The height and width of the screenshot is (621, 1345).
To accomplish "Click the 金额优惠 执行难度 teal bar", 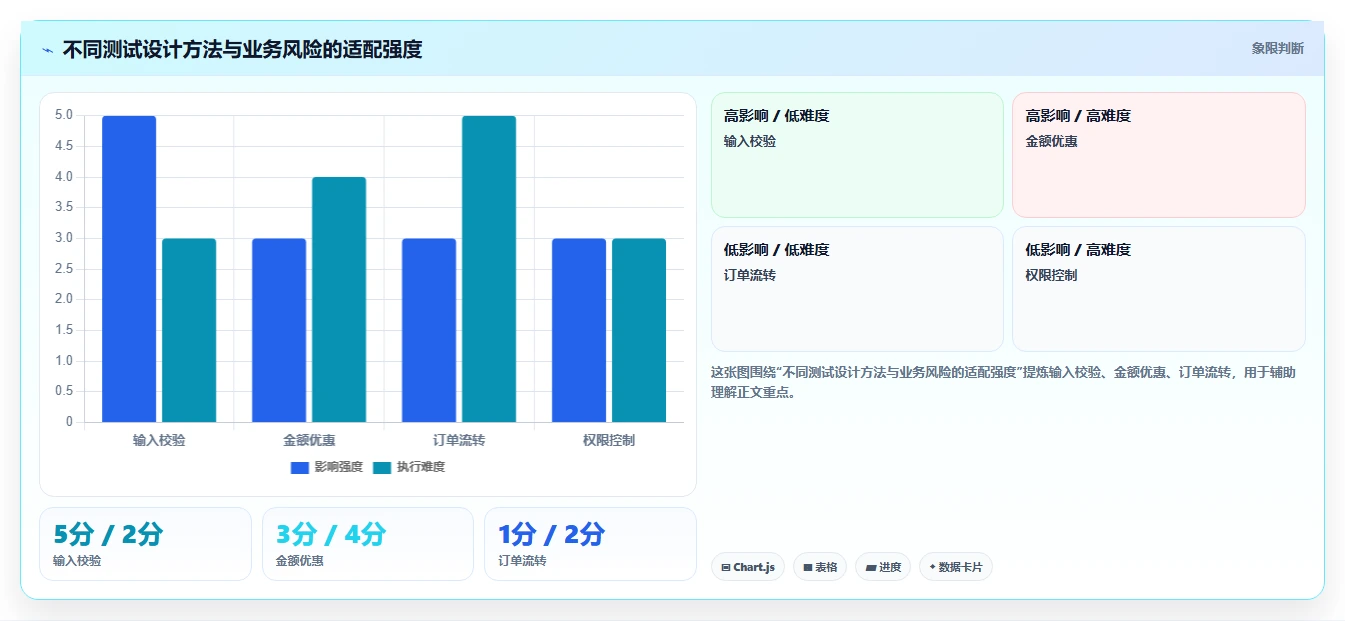I will 339,300.
